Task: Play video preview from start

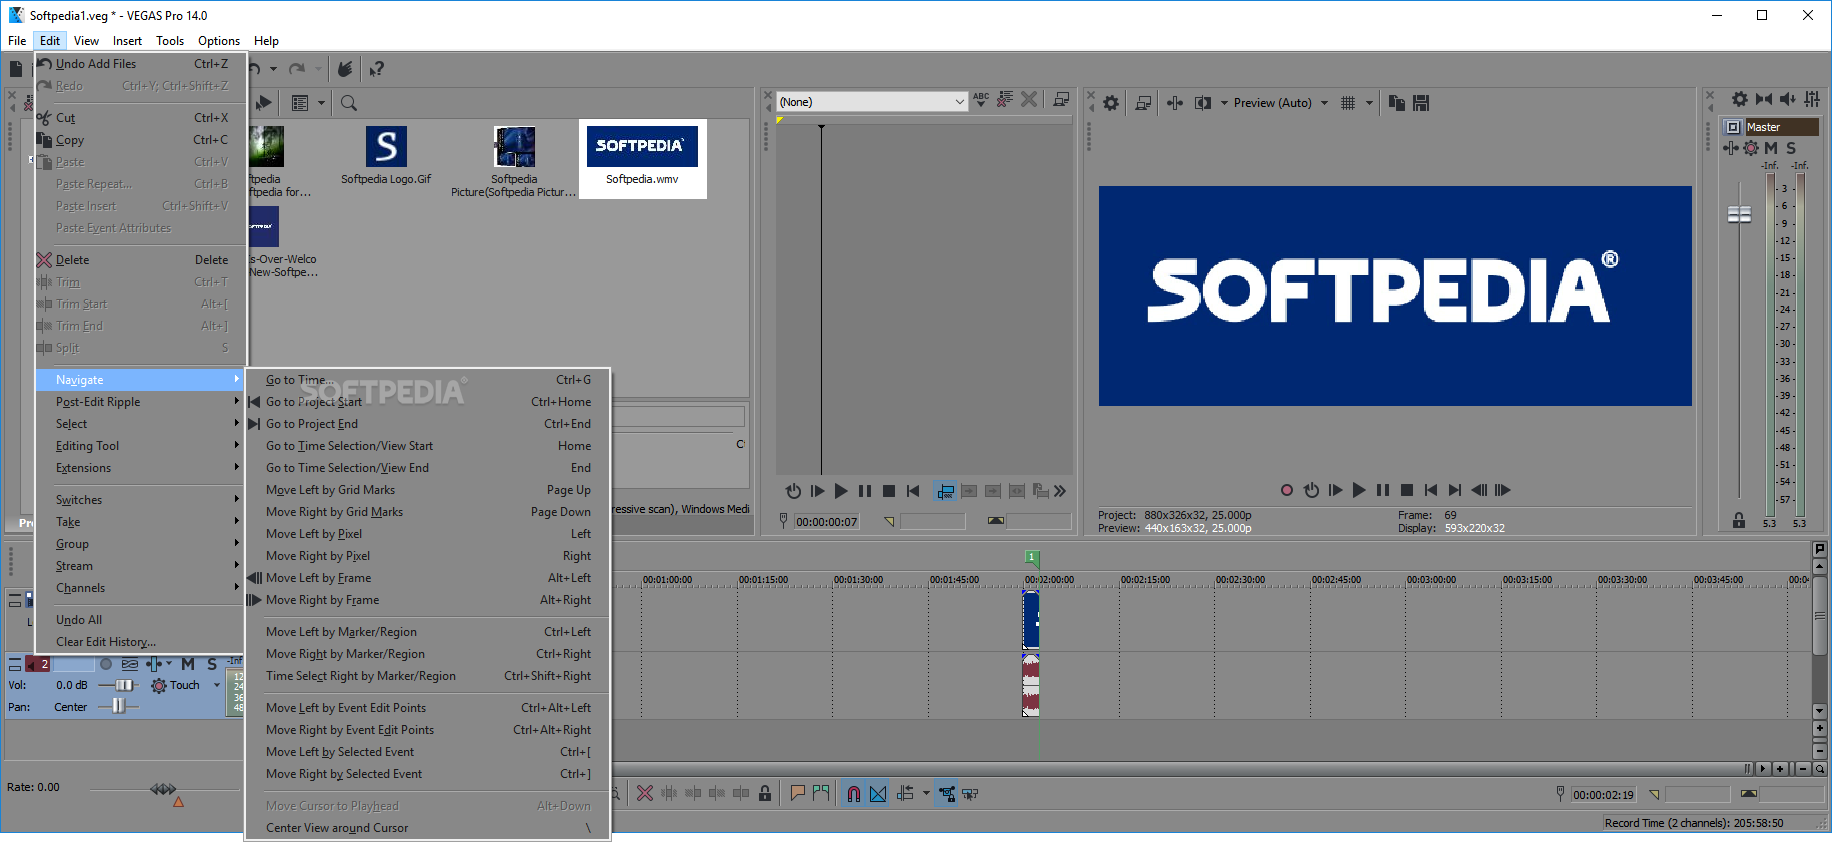Action: pos(1335,490)
